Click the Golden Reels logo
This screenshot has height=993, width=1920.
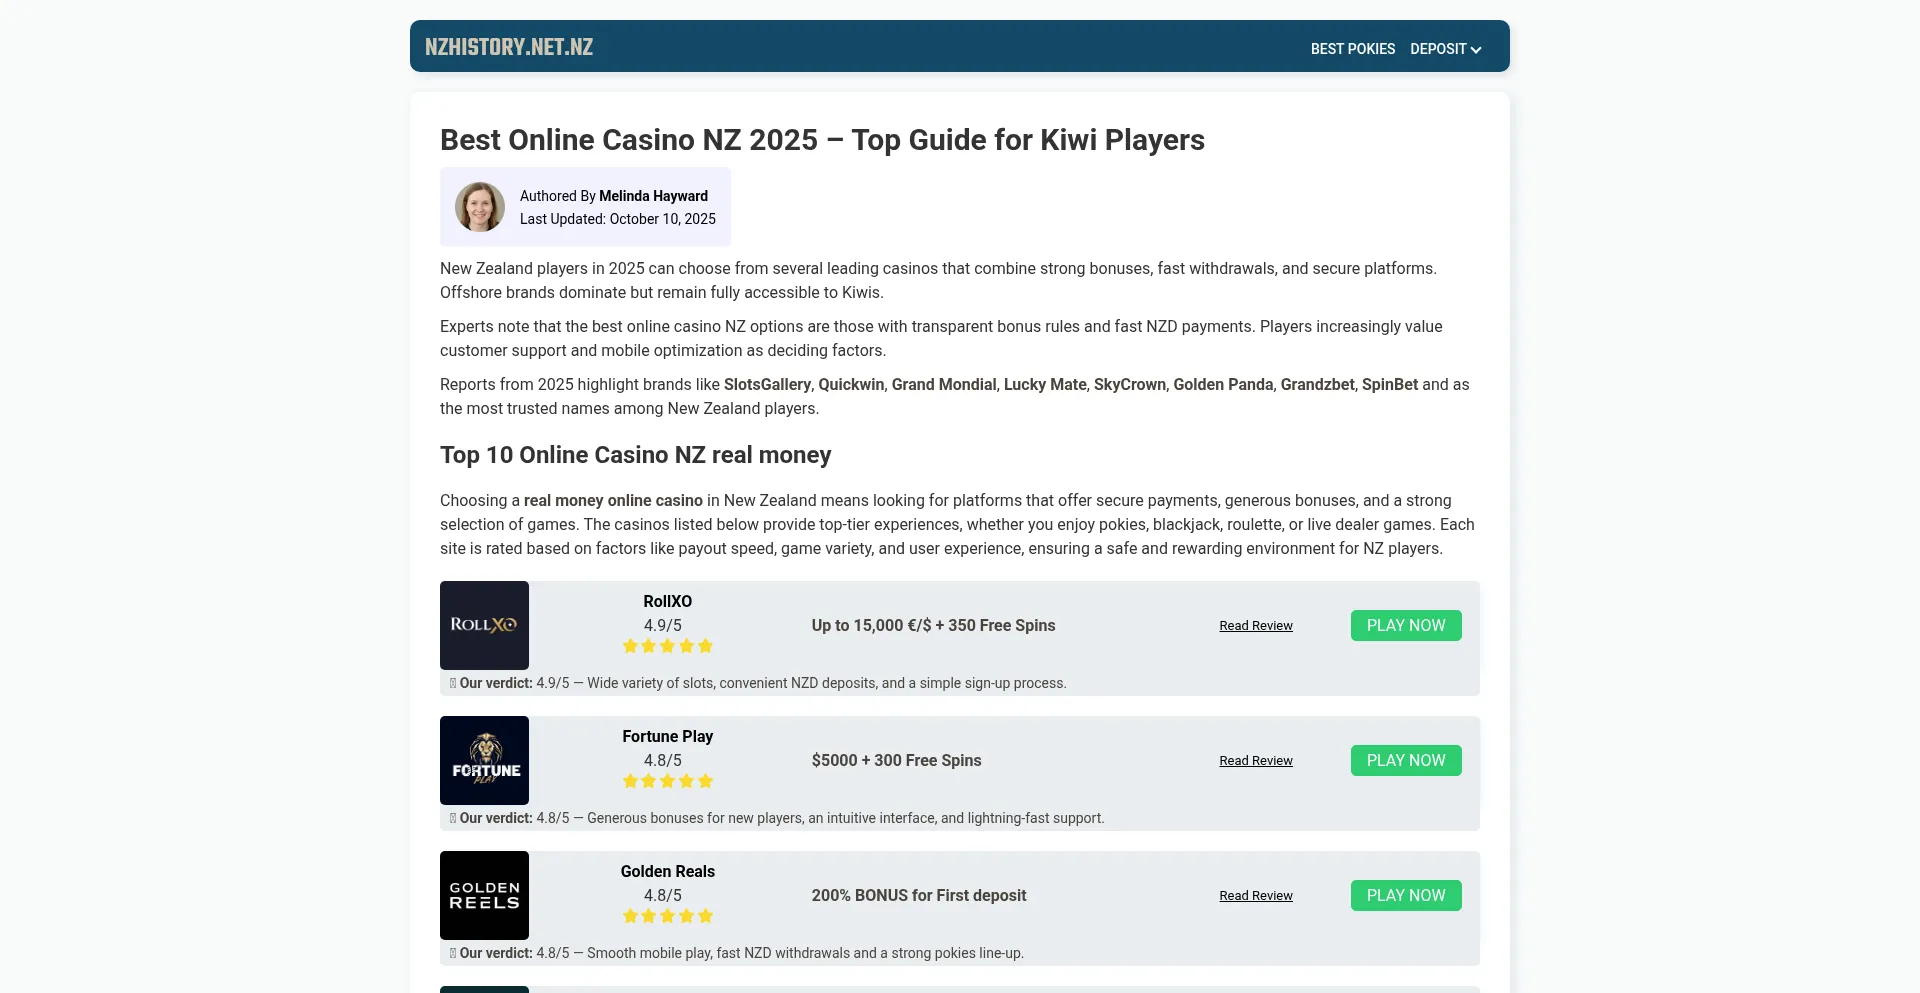coord(484,895)
